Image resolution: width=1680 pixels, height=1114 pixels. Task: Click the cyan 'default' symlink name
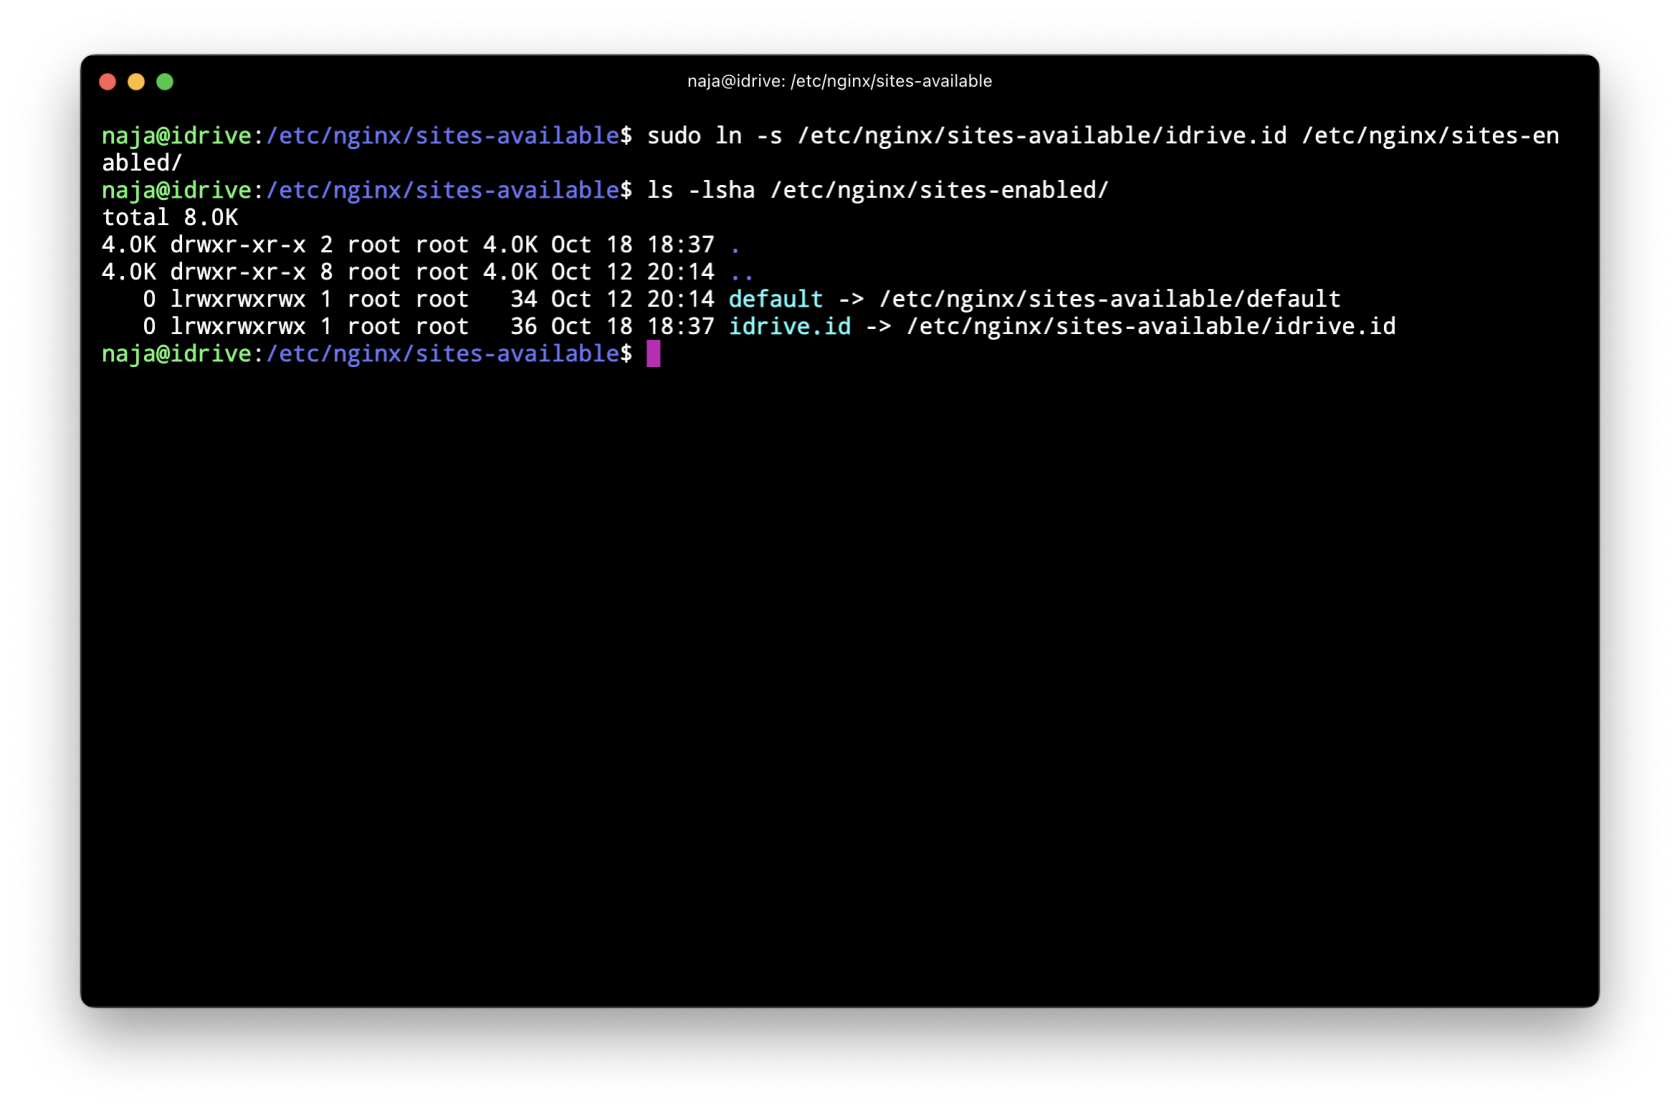(776, 299)
